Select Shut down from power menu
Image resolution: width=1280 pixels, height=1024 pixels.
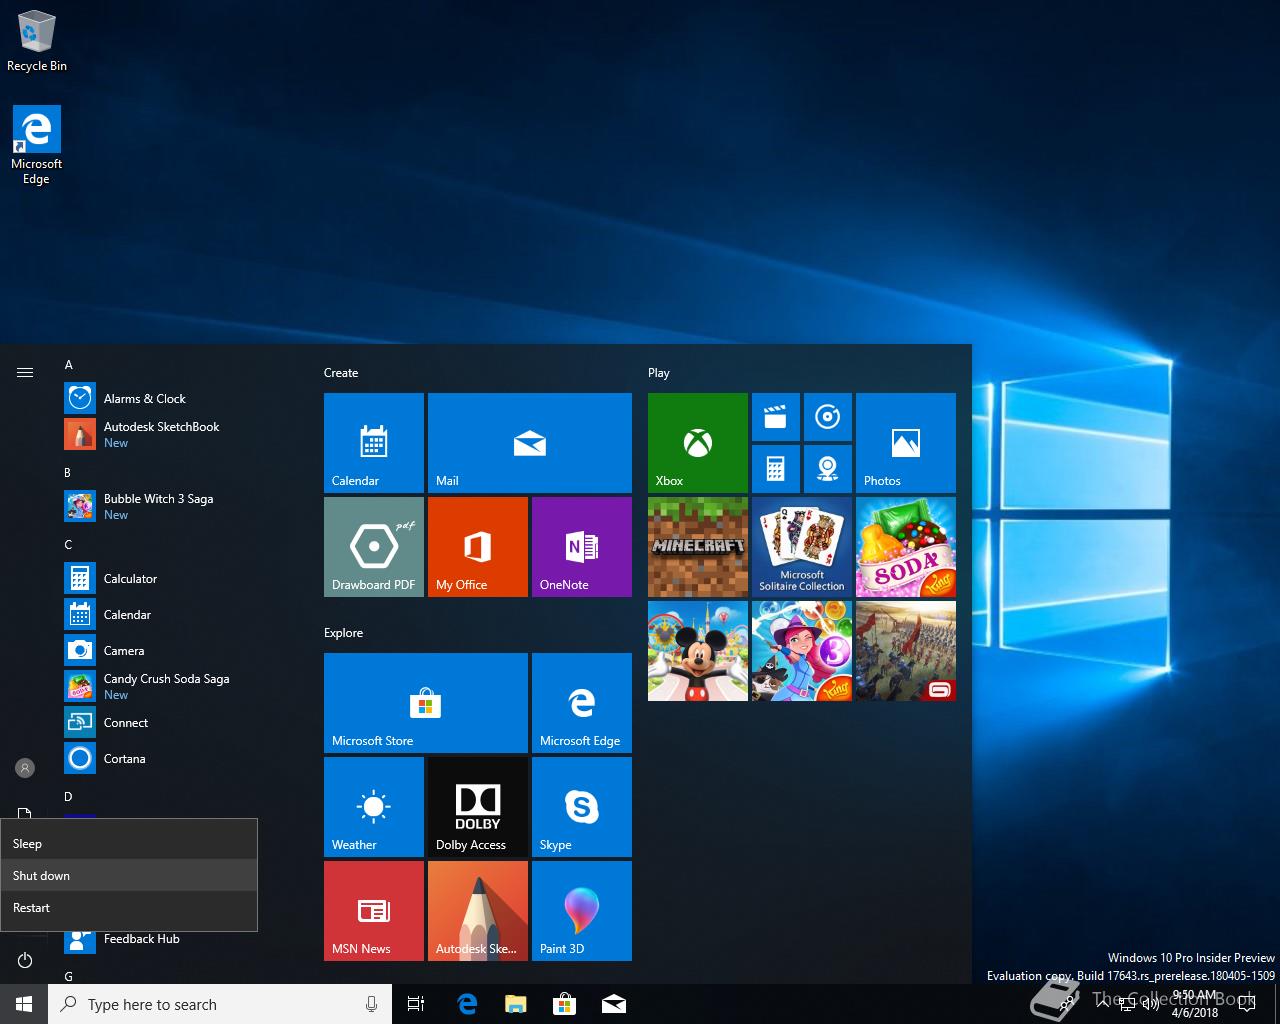(42, 875)
